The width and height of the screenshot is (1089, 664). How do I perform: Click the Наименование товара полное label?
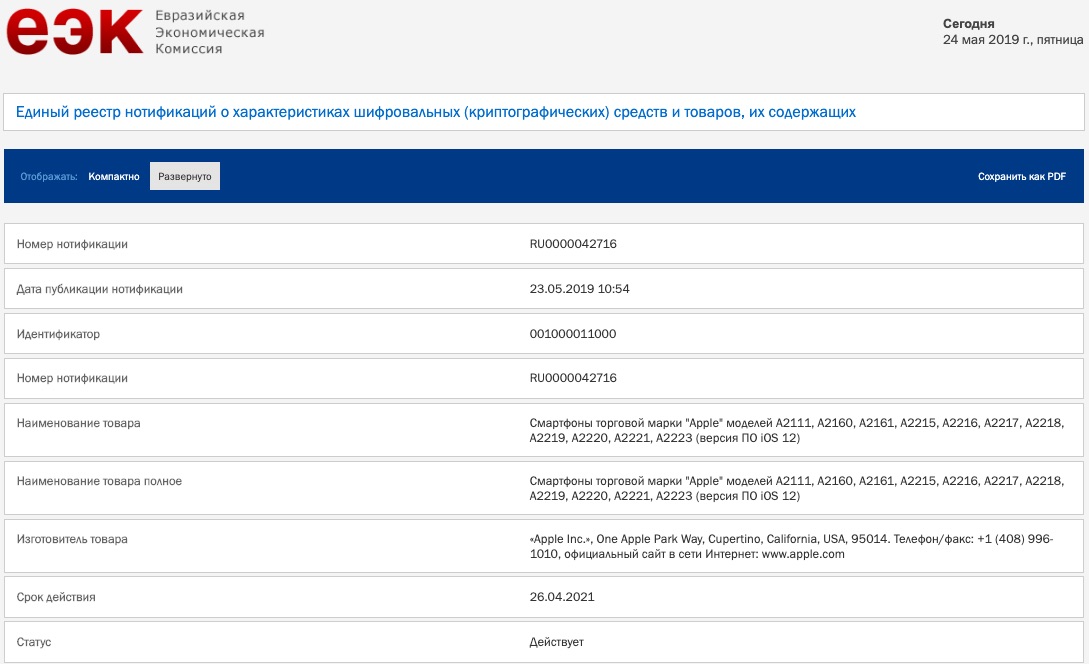99,481
